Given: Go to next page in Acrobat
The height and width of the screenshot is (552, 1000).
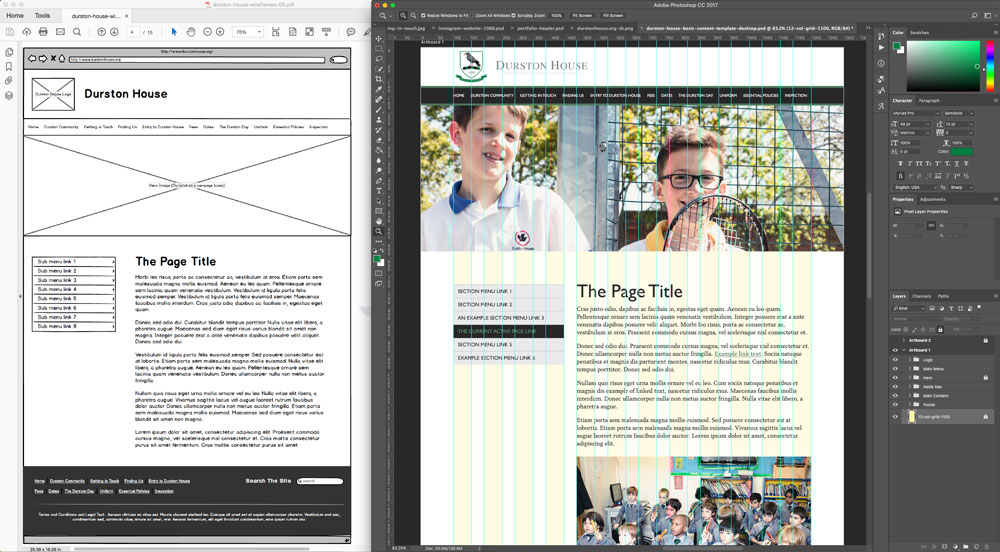Looking at the screenshot, I should (x=114, y=31).
